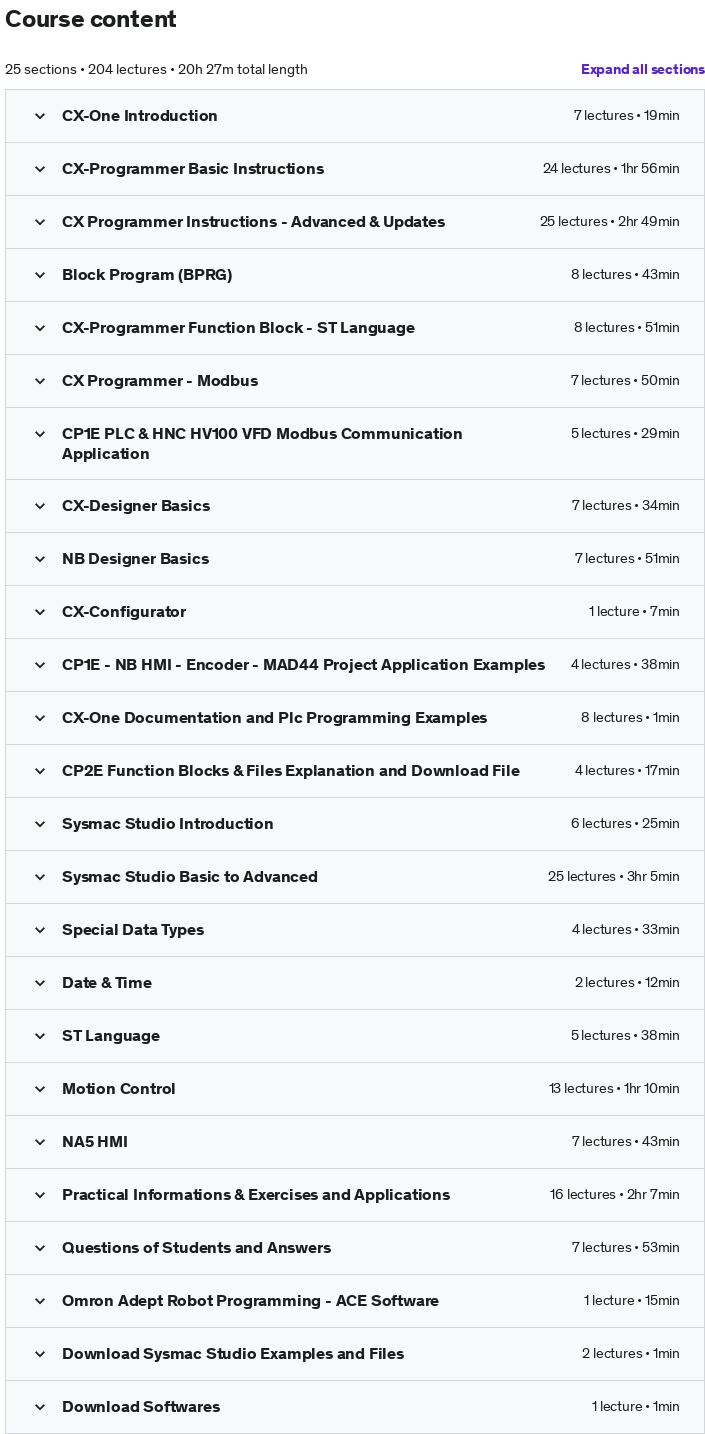The image size is (705, 1434).
Task: Click the Date & Time chevron icon
Action: [40, 983]
